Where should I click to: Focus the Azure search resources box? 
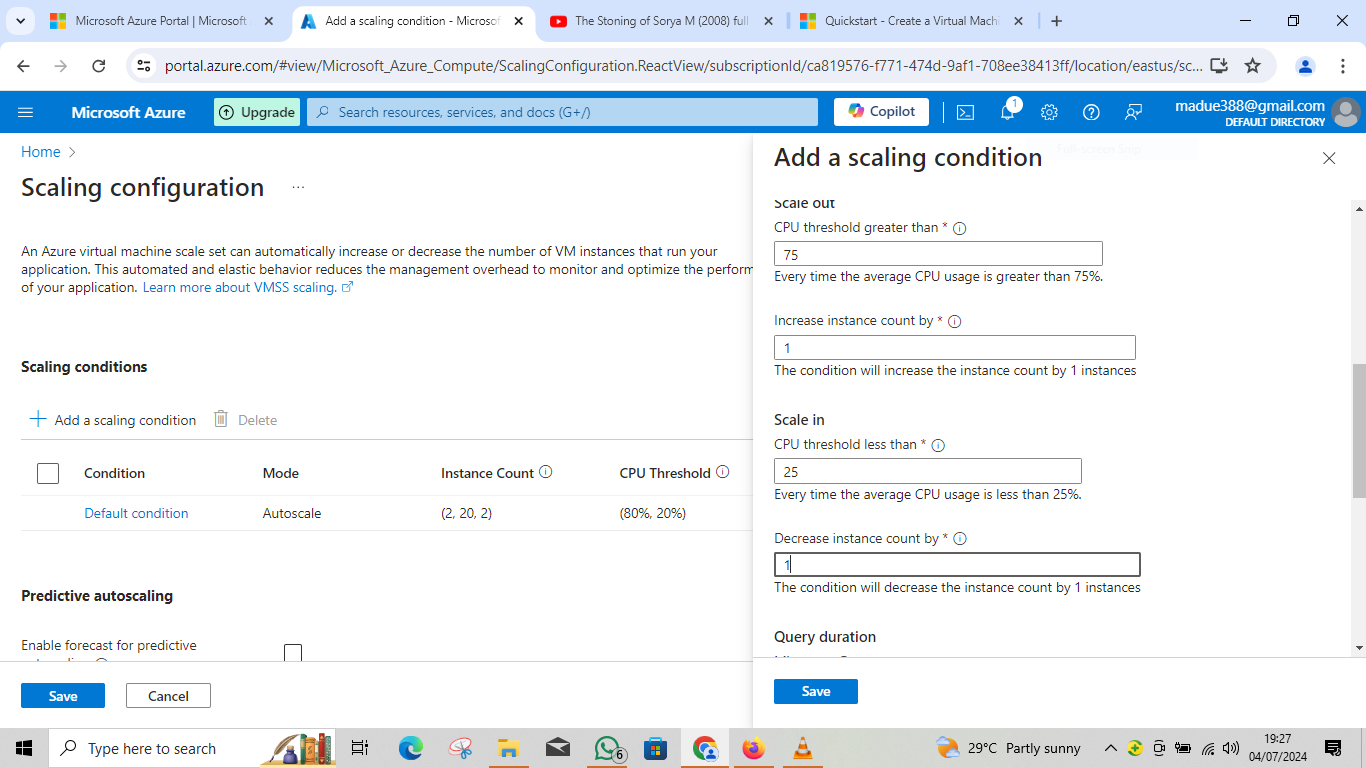[x=562, y=112]
